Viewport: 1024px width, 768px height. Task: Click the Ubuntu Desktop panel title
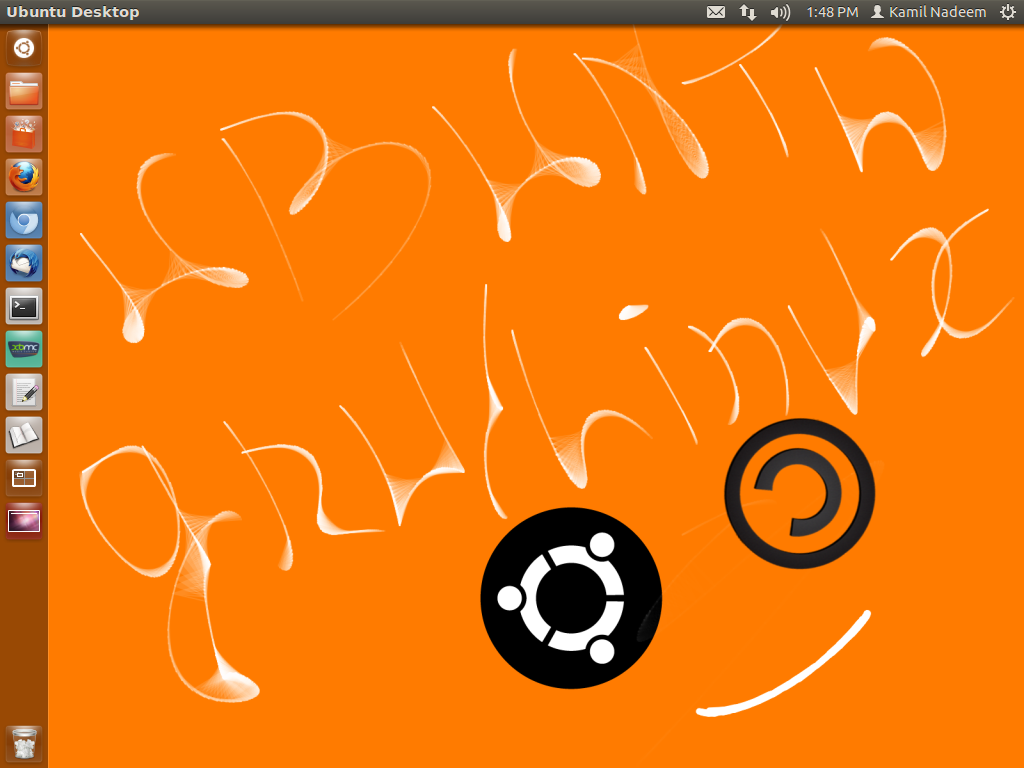tap(72, 12)
